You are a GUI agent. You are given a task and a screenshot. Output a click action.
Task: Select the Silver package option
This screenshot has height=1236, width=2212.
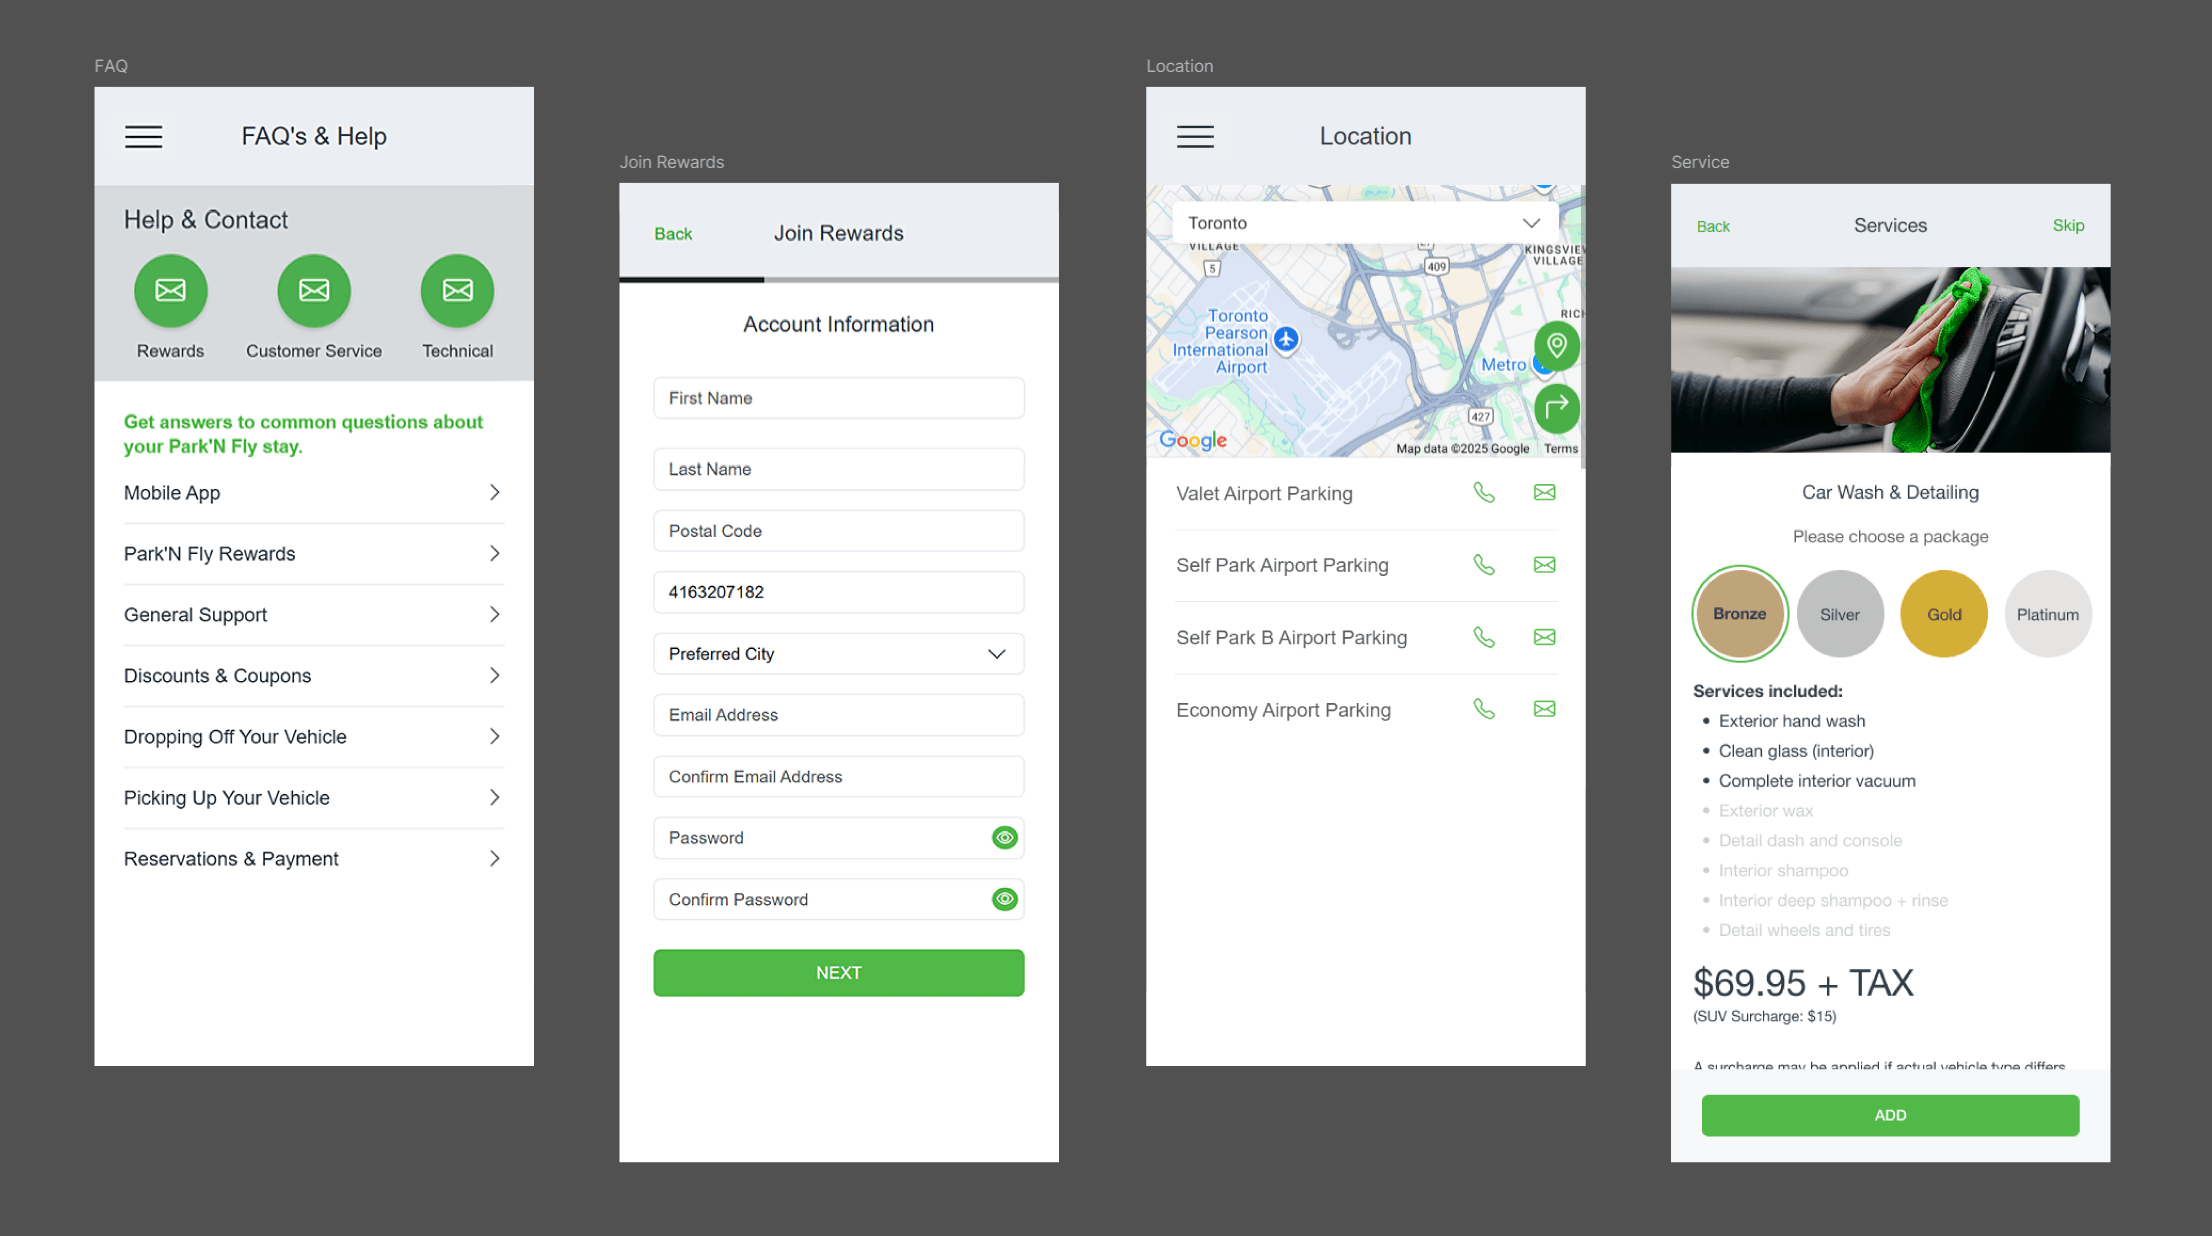(1839, 614)
